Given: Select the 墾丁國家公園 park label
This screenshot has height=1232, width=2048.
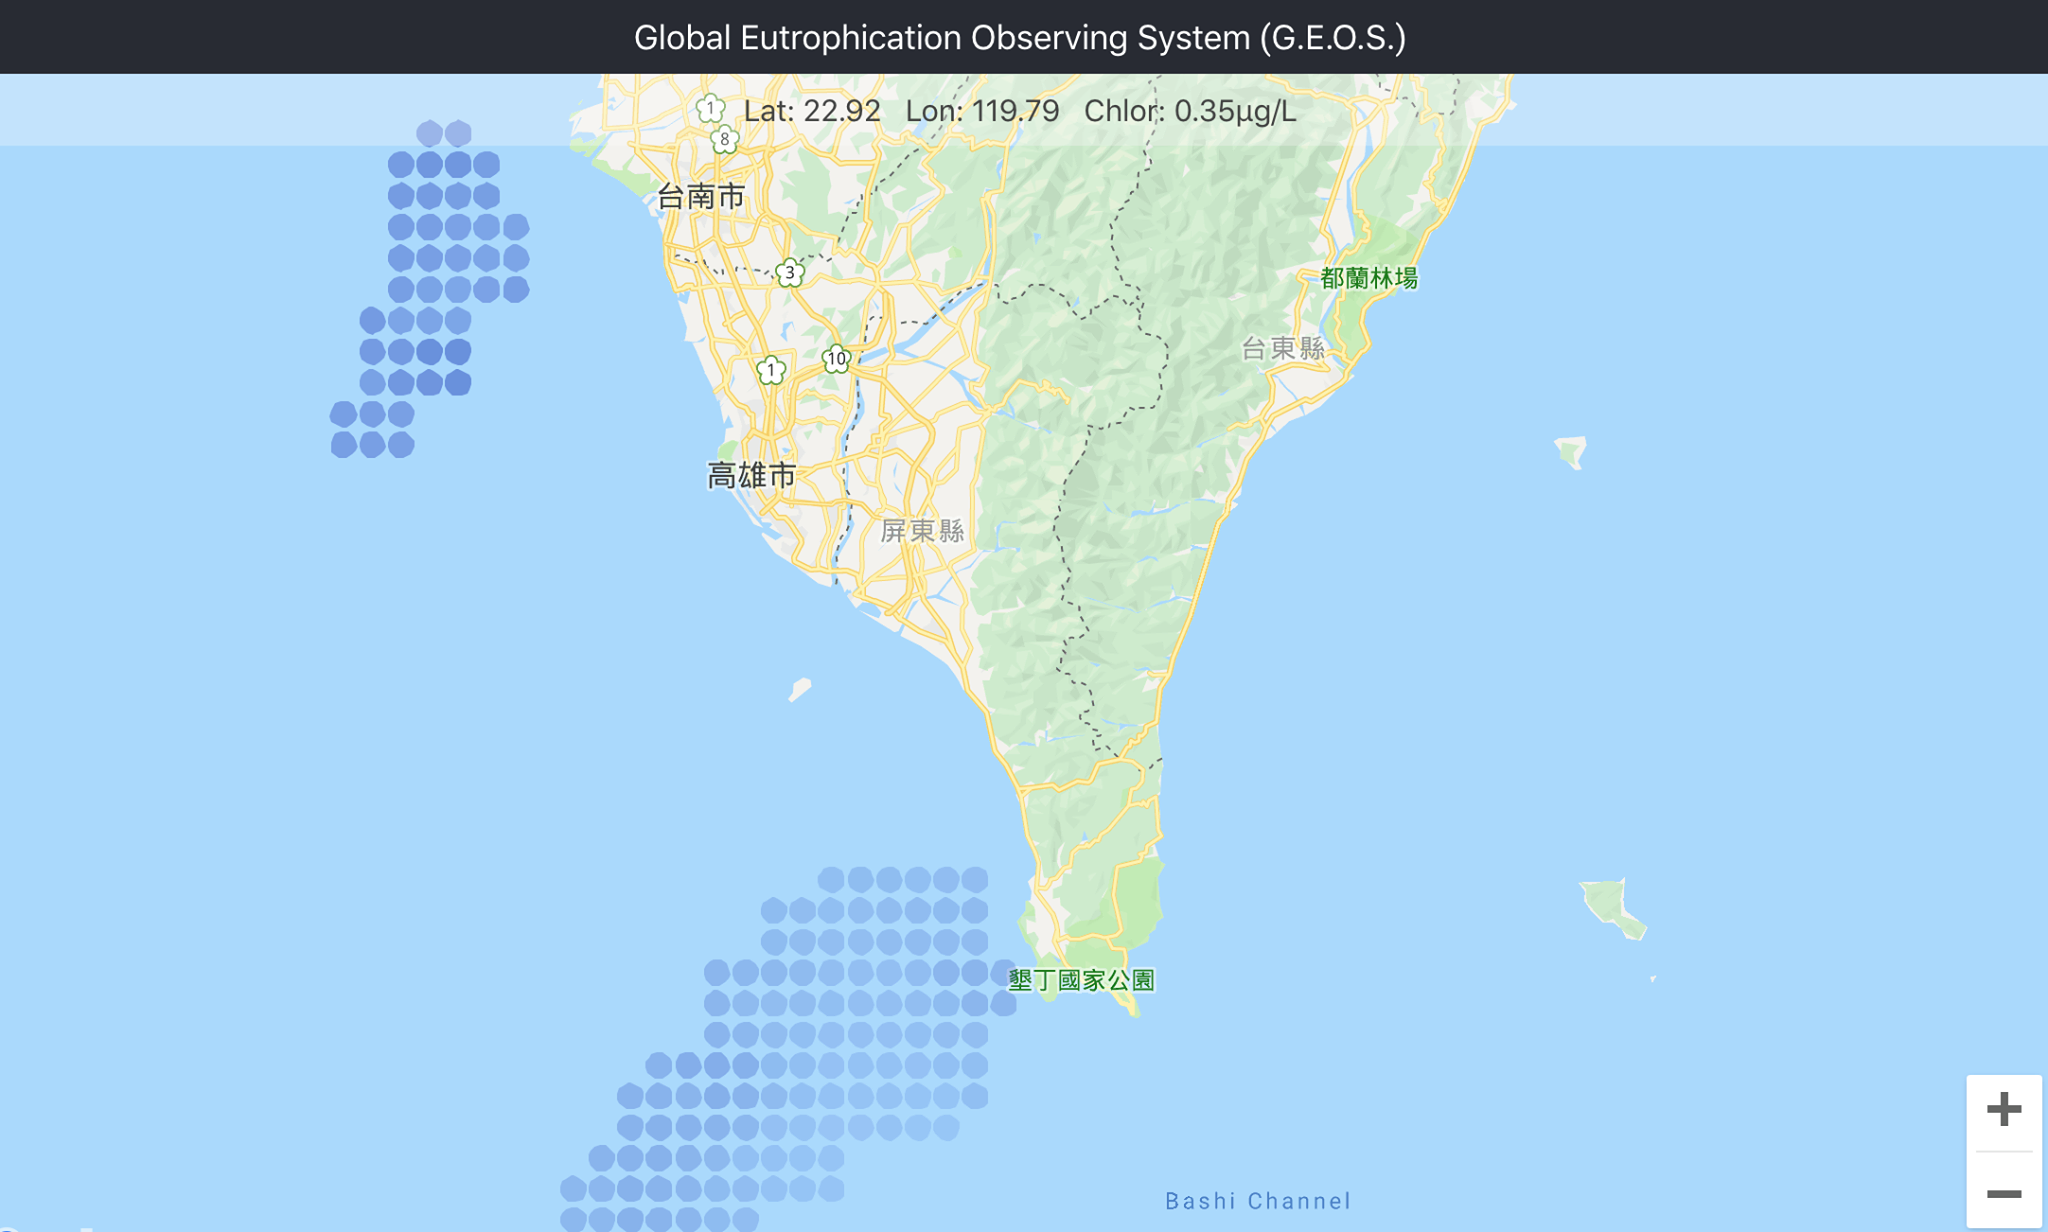Looking at the screenshot, I should (x=1081, y=980).
